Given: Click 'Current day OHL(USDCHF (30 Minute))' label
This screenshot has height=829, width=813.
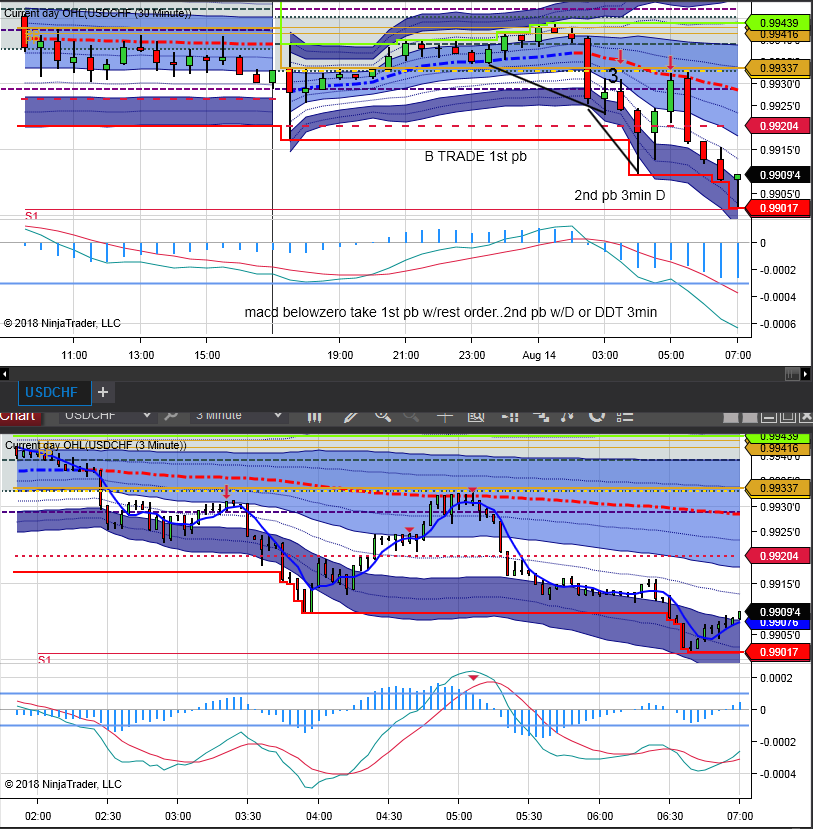Looking at the screenshot, I should click(98, 13).
